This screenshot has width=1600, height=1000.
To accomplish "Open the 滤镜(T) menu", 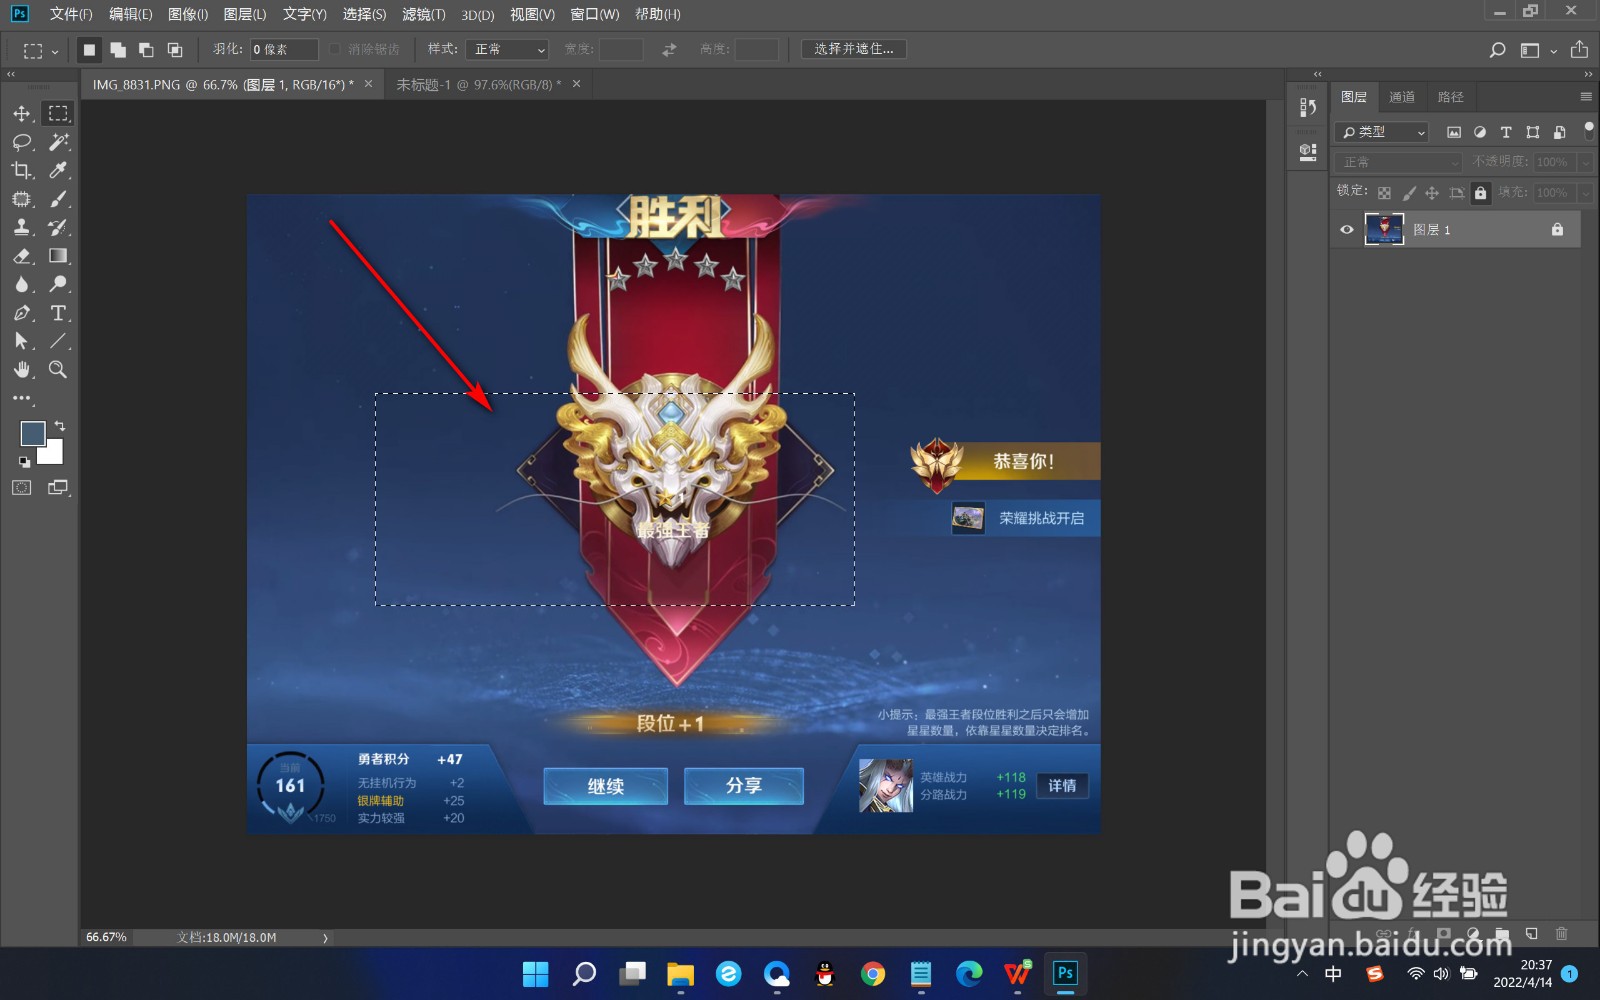I will (x=423, y=14).
